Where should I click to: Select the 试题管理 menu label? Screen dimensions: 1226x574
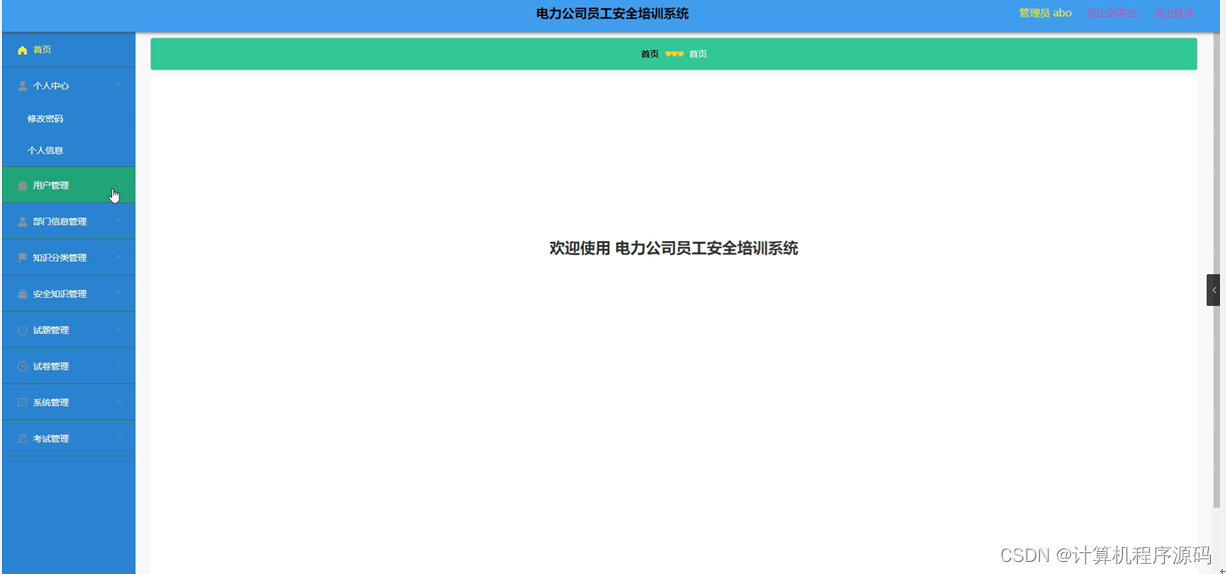(x=51, y=330)
